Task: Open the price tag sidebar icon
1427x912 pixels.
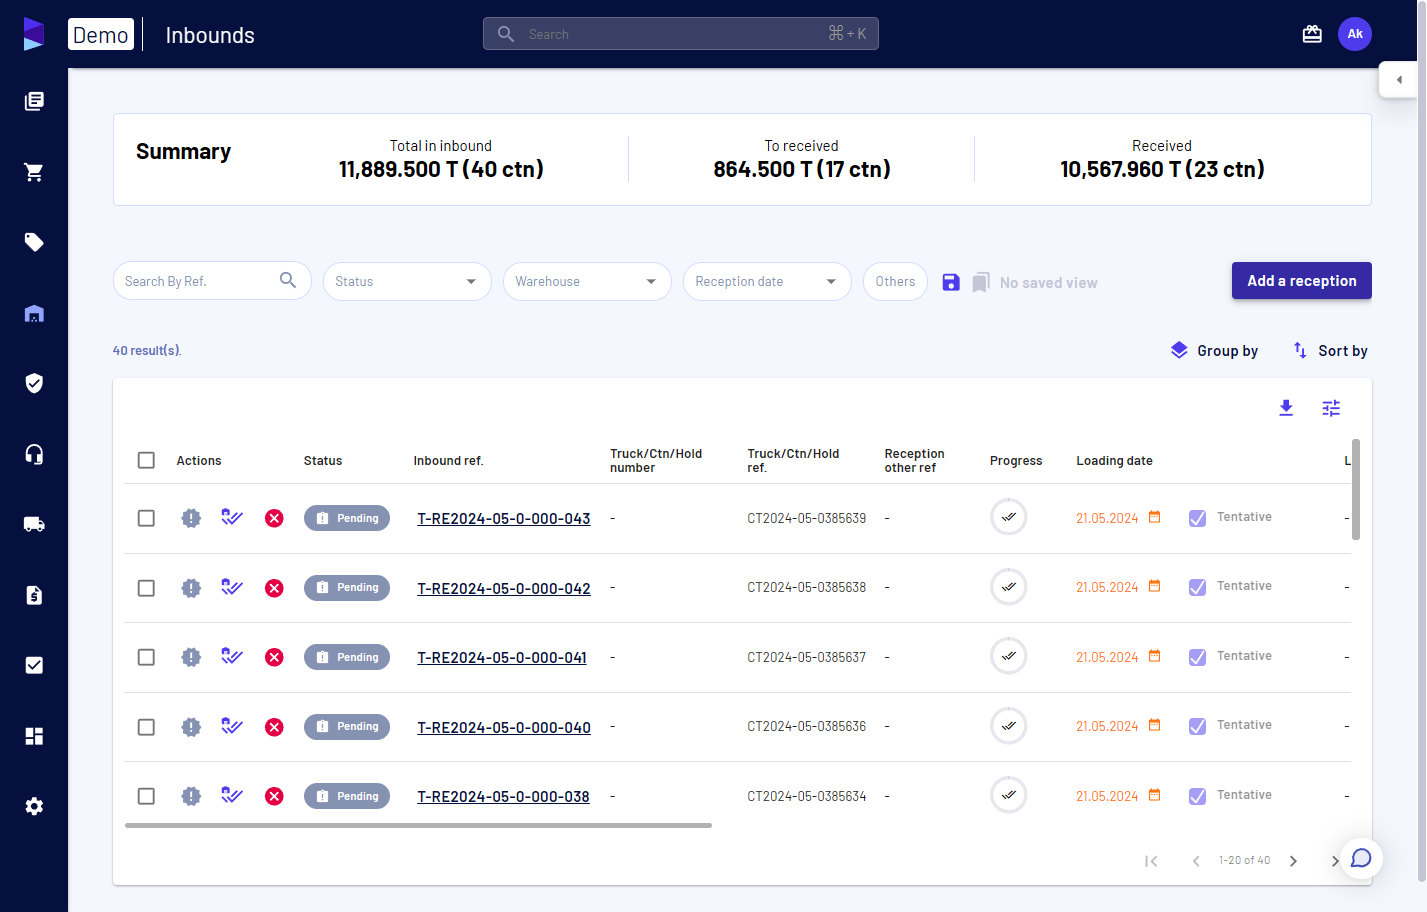Action: (34, 242)
